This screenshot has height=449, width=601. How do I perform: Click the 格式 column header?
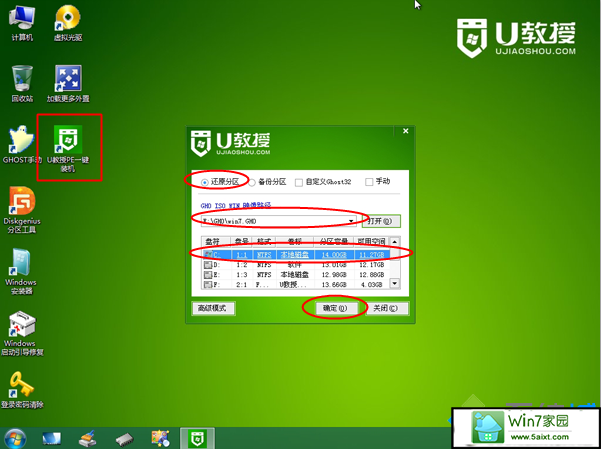[x=264, y=242]
